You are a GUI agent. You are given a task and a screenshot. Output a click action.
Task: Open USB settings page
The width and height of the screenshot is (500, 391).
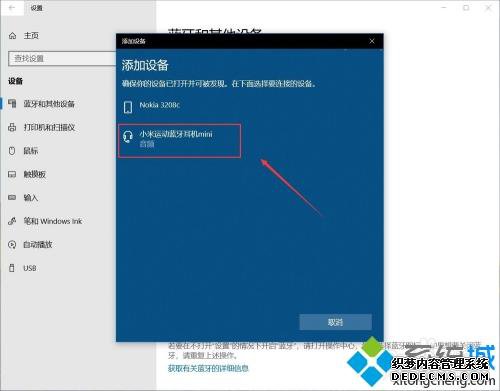pyautogui.click(x=30, y=268)
